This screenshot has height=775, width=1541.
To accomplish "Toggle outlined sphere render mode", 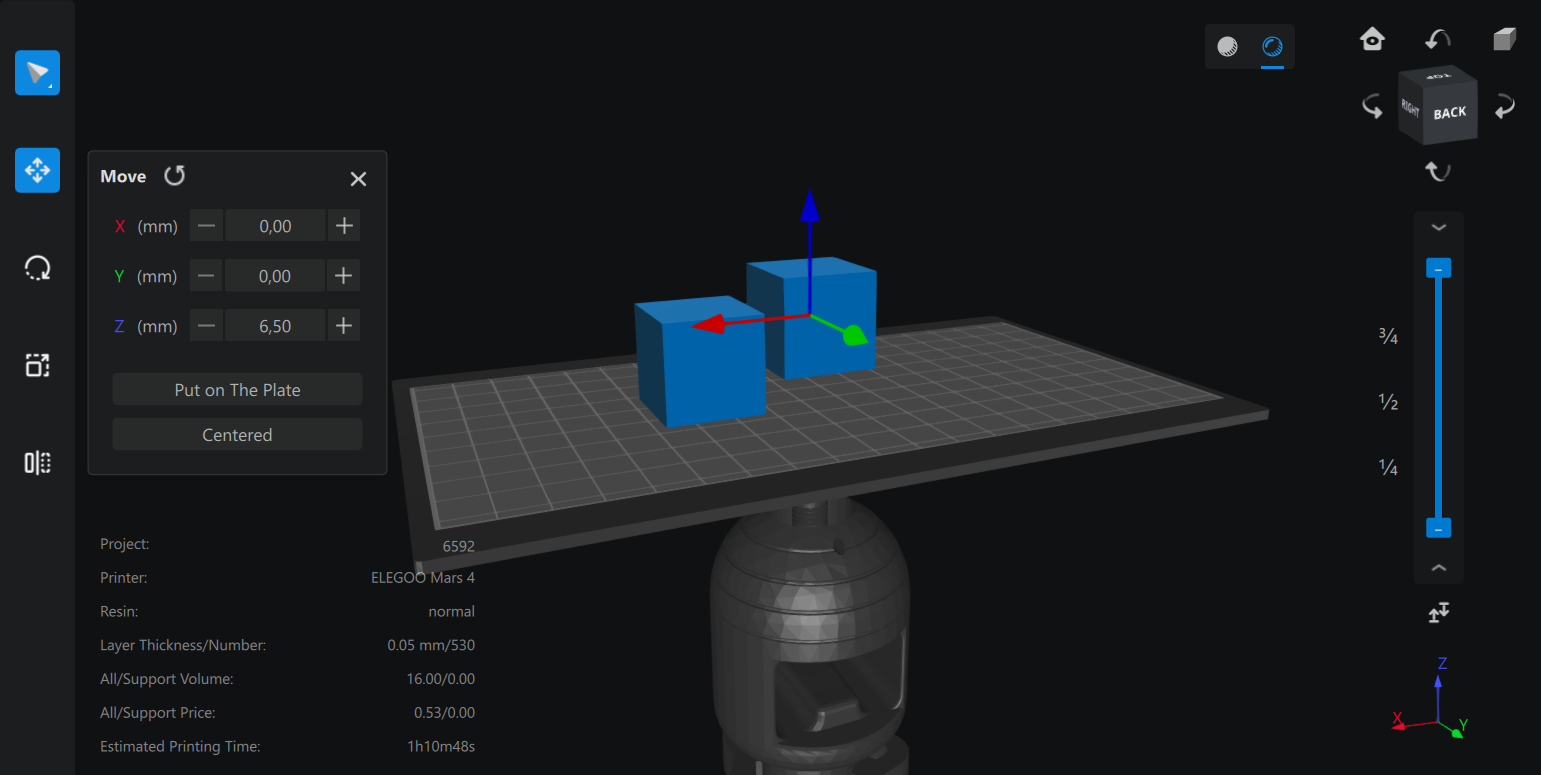I will [1272, 47].
